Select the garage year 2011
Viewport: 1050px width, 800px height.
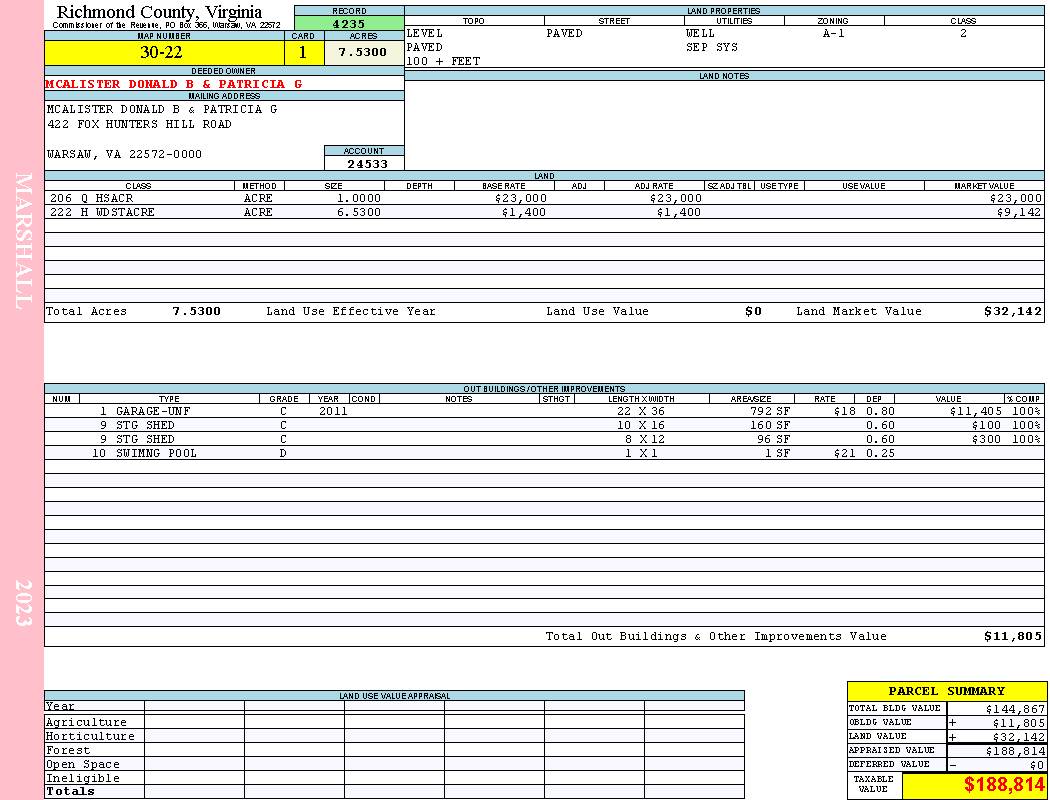333,412
